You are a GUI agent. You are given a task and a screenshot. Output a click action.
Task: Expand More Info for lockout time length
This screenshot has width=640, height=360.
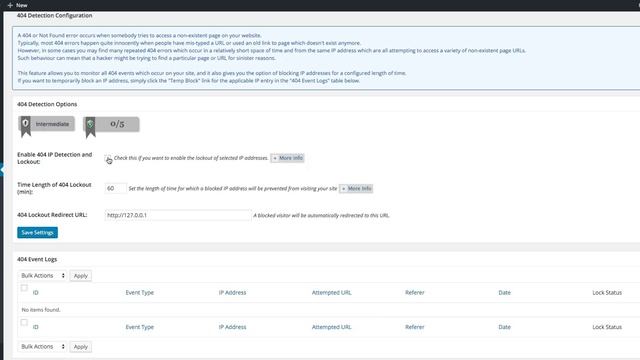pos(356,189)
